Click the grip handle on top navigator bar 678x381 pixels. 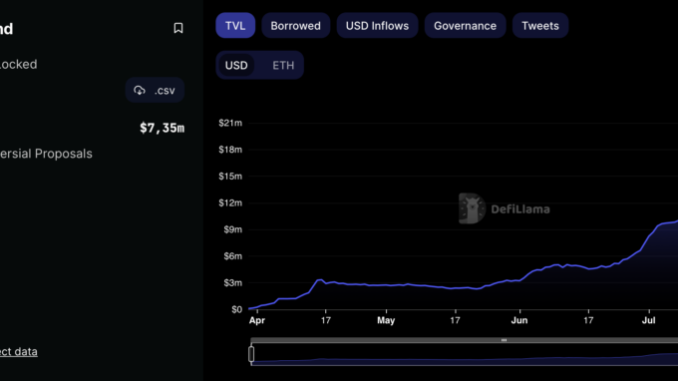(504, 340)
